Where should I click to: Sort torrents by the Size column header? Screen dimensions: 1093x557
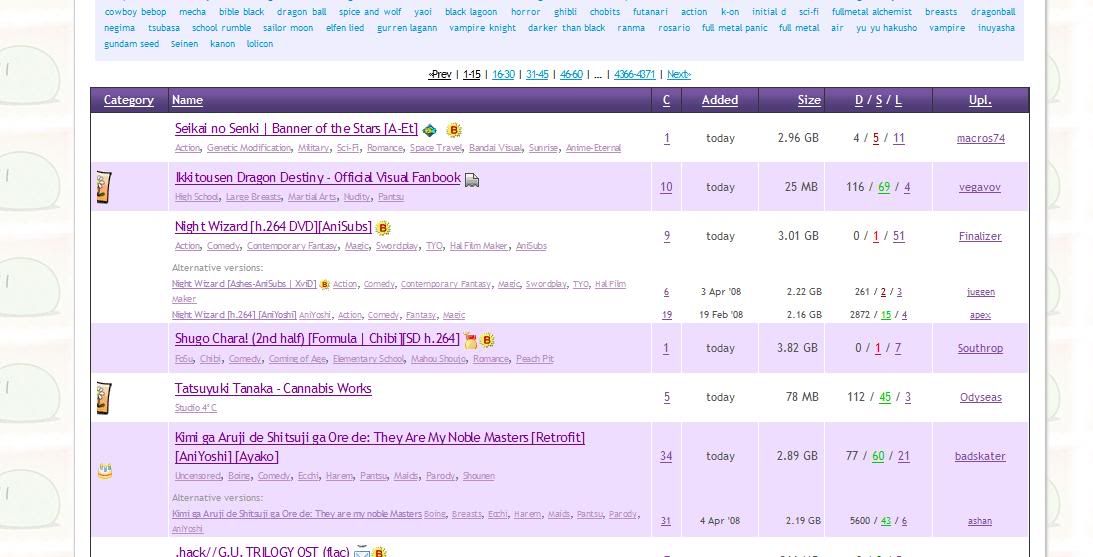[809, 100]
